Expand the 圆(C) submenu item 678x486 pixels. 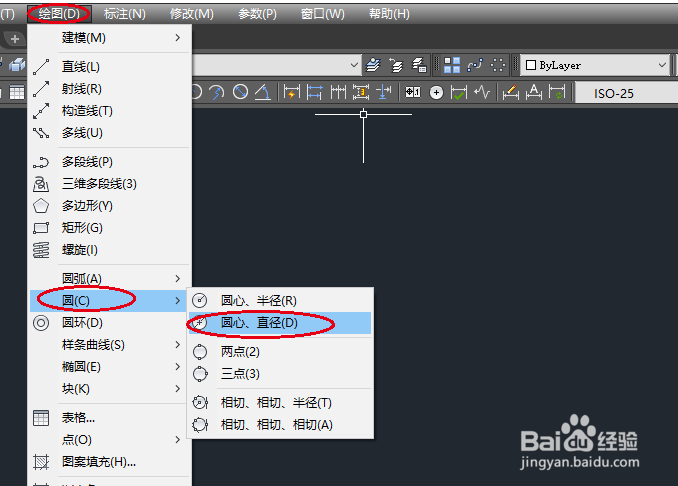click(110, 301)
